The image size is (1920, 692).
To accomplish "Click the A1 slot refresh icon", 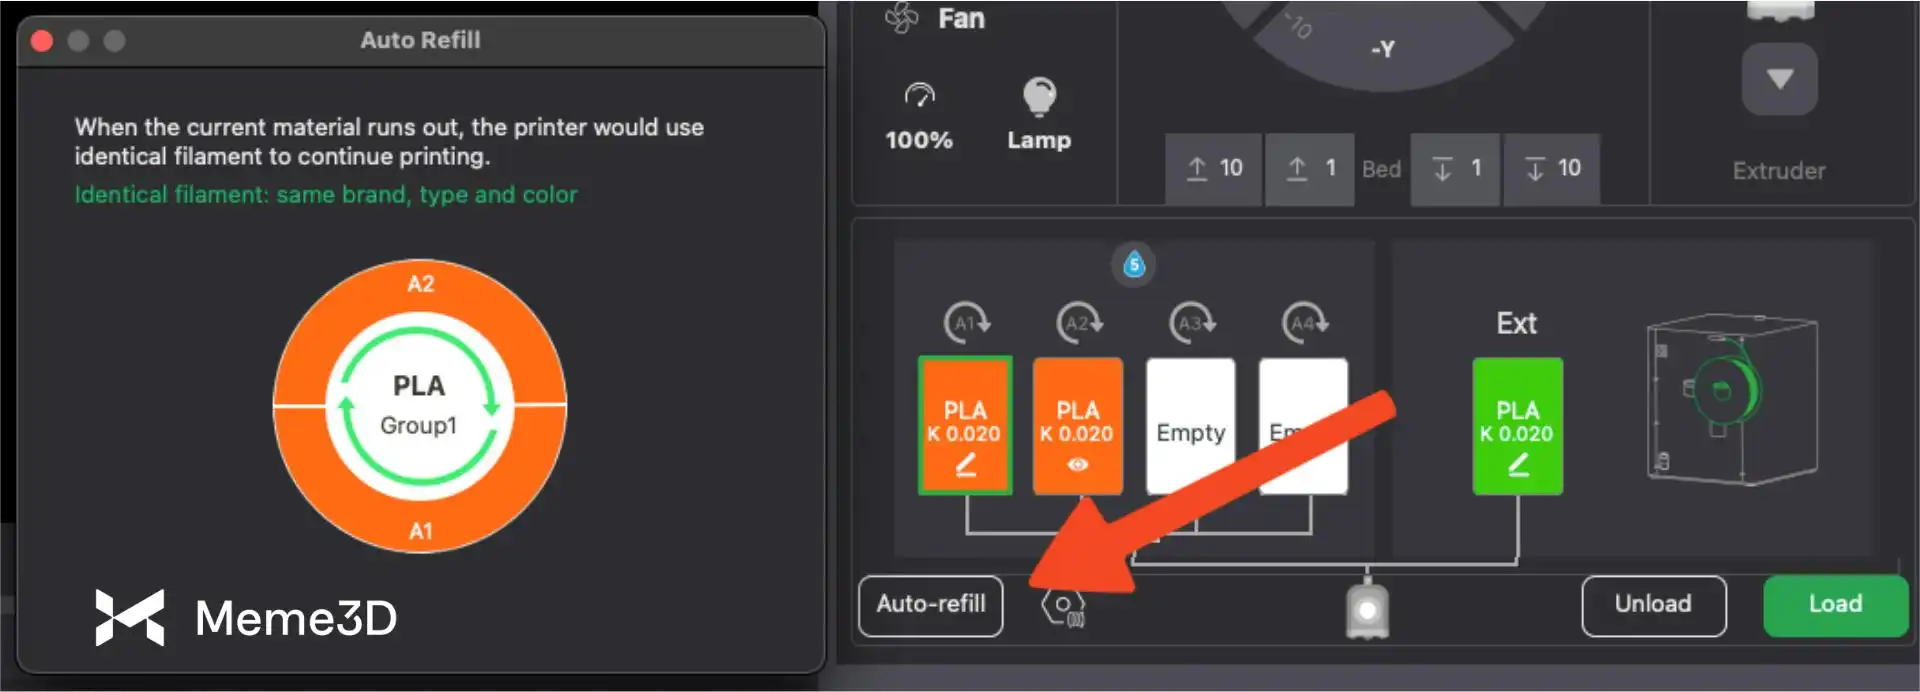I will click(x=967, y=323).
